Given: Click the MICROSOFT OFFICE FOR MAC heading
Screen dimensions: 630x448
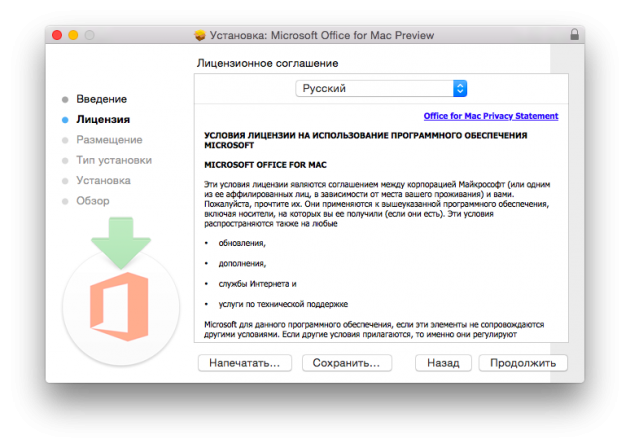Looking at the screenshot, I should 265,165.
